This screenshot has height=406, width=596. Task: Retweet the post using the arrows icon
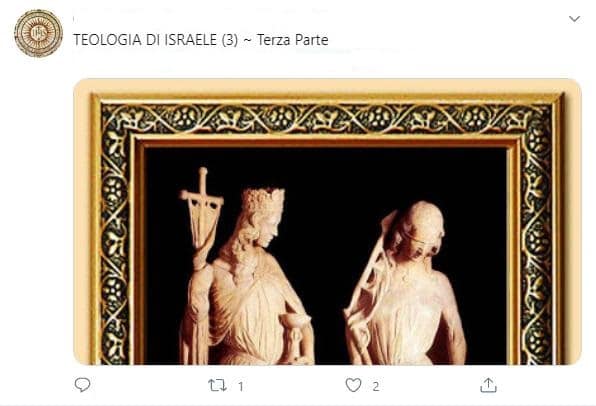(x=217, y=385)
